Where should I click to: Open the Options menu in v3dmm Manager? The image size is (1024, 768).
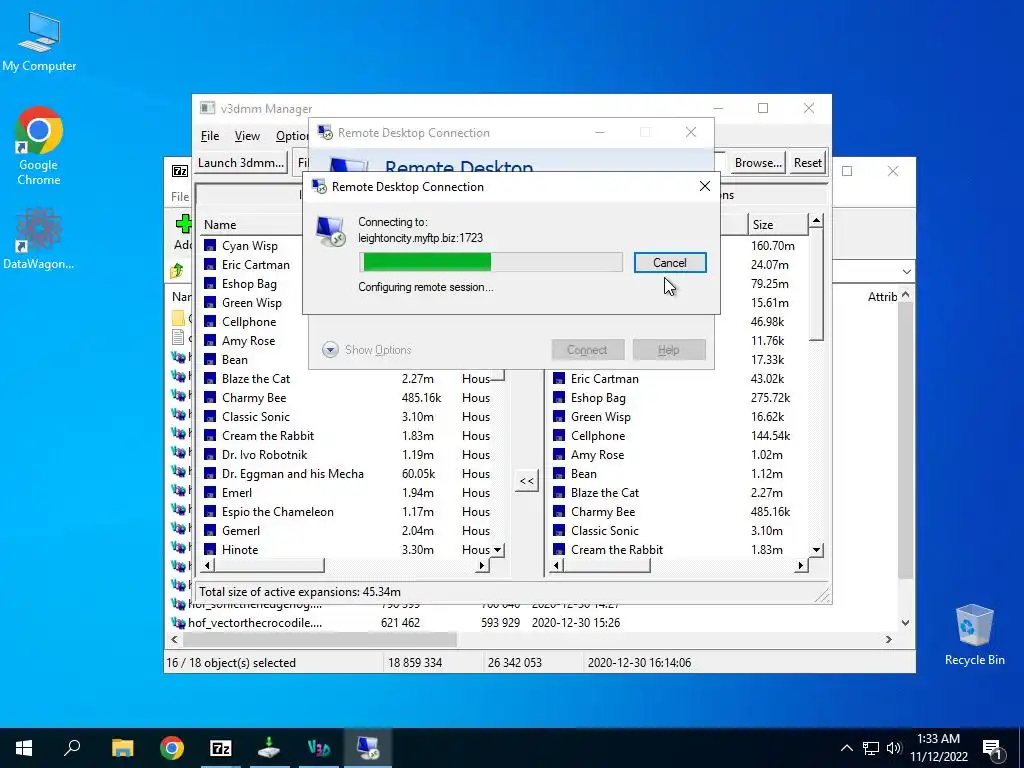coord(291,136)
